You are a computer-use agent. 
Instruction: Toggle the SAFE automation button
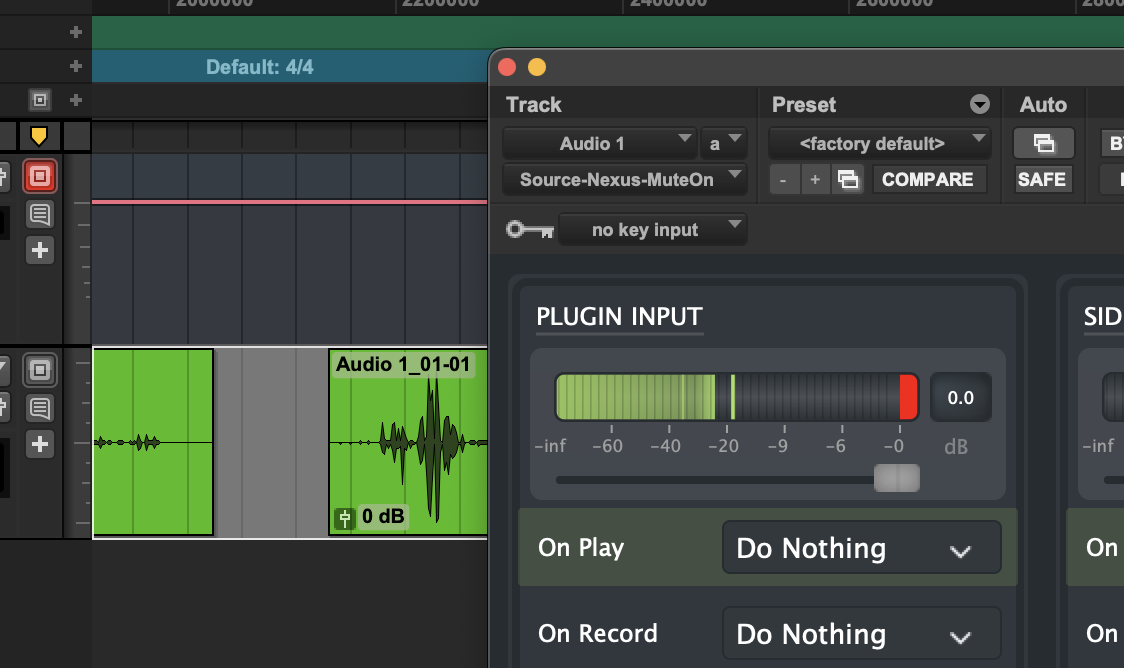[1042, 180]
